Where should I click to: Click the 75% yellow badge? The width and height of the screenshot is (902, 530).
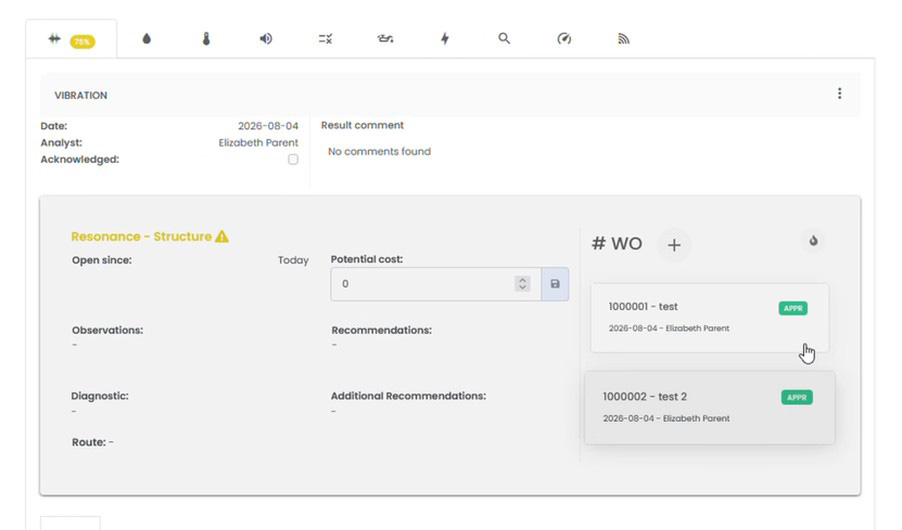point(82,41)
